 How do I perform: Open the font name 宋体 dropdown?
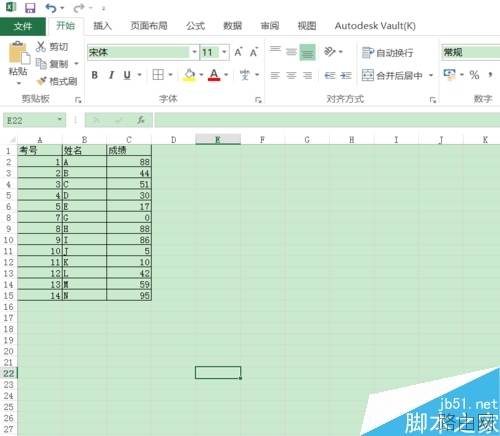[194, 52]
